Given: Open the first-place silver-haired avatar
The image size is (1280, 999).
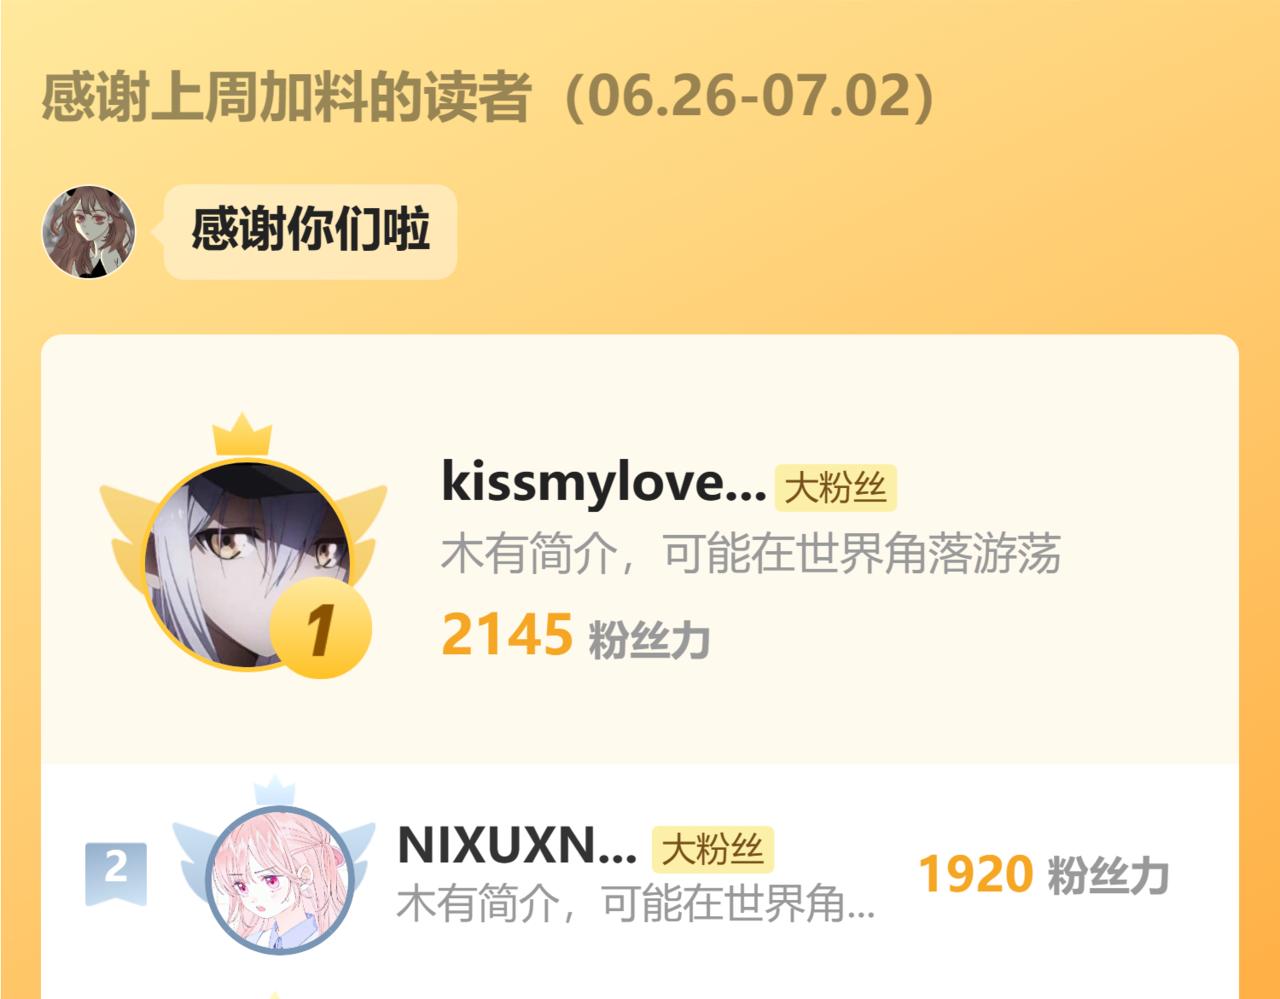Looking at the screenshot, I should pyautogui.click(x=247, y=565).
